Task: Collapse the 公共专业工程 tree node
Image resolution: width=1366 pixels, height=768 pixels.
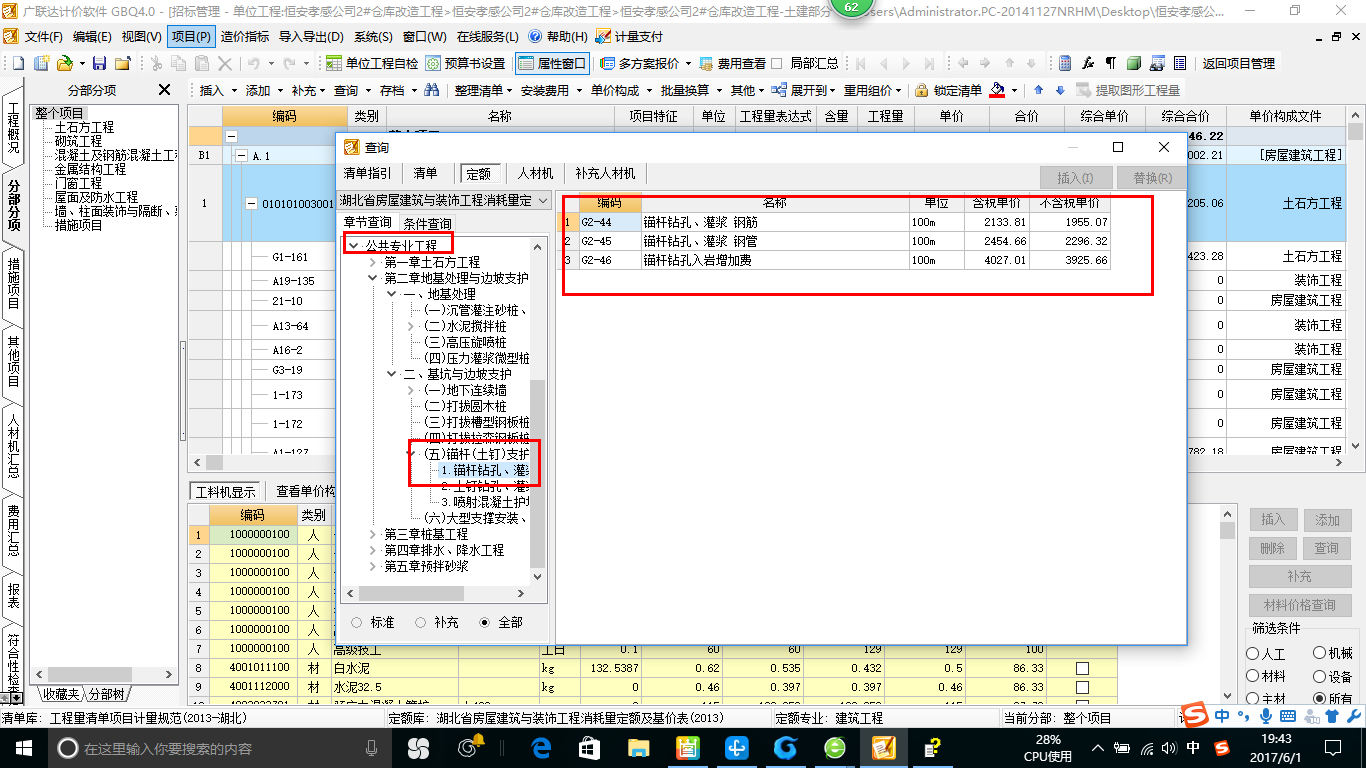Action: pyautogui.click(x=353, y=245)
